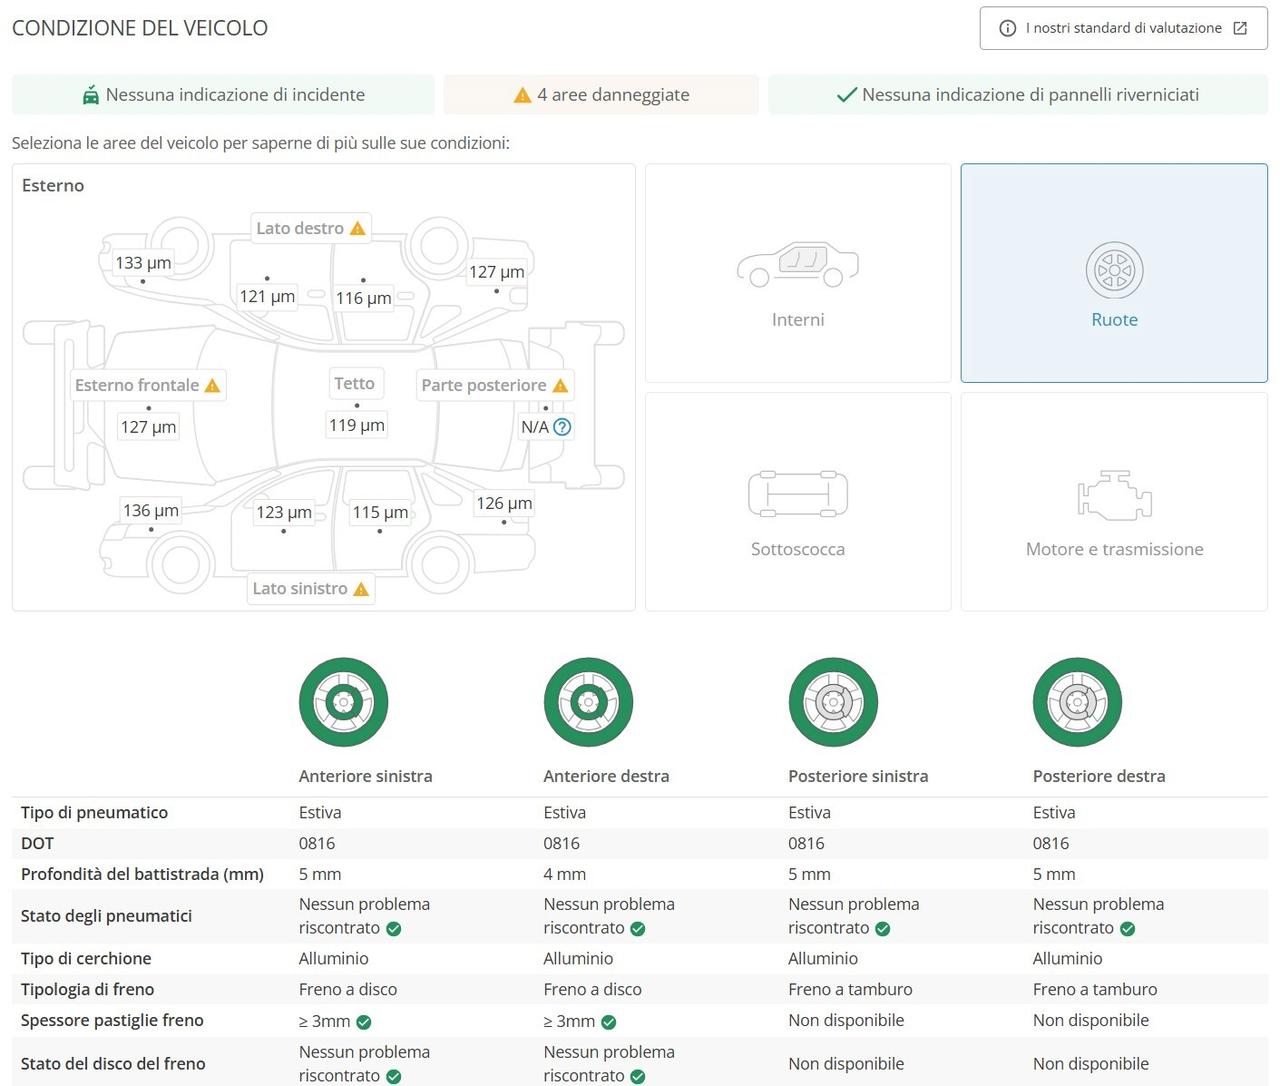
Task: Click the 136 µm paint thickness value
Action: click(x=151, y=510)
